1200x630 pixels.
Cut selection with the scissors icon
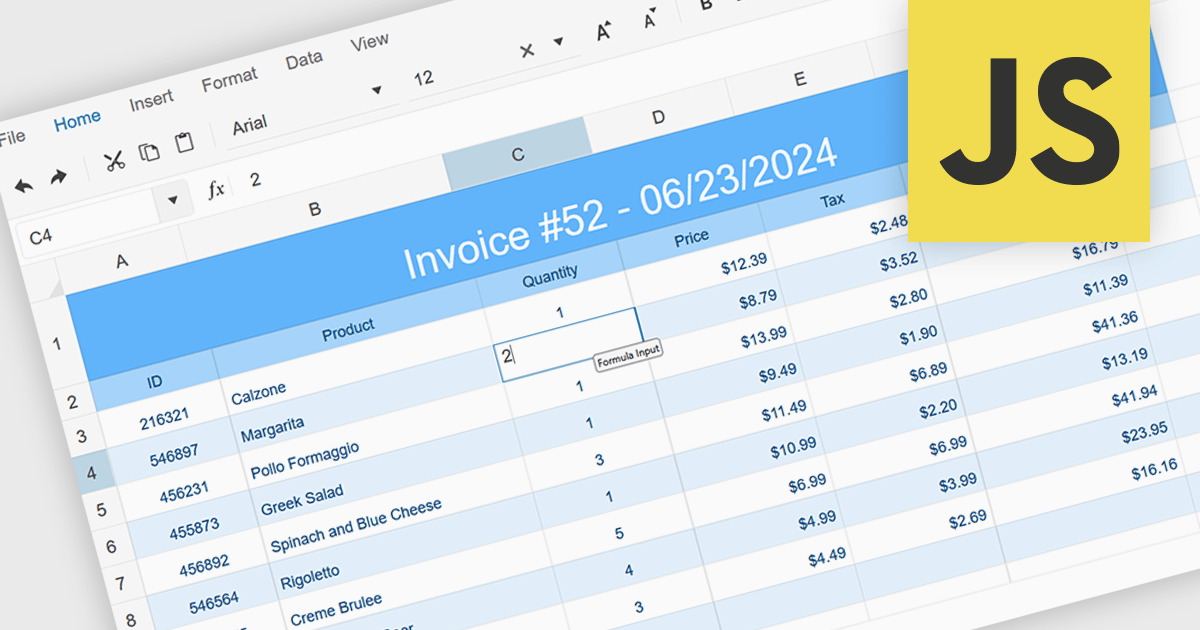point(114,160)
